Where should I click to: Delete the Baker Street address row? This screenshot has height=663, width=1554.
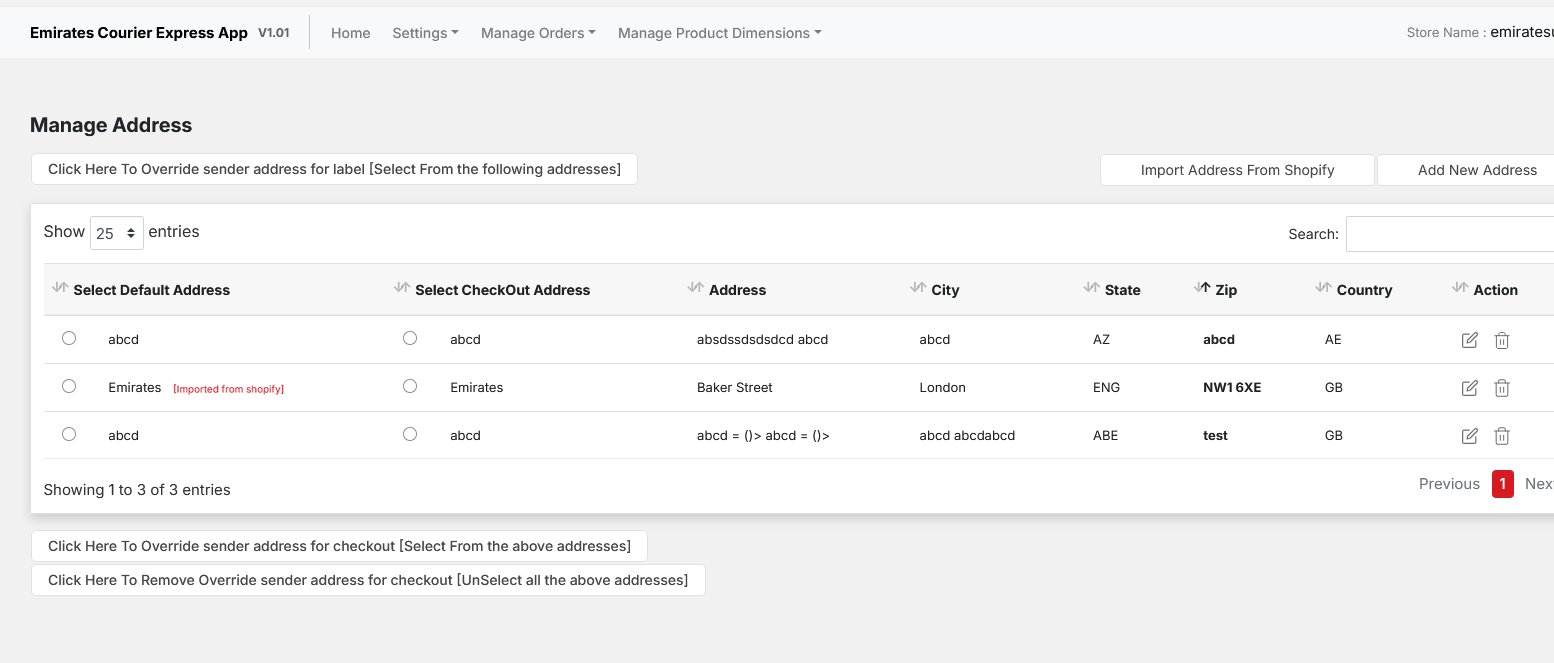(1501, 388)
